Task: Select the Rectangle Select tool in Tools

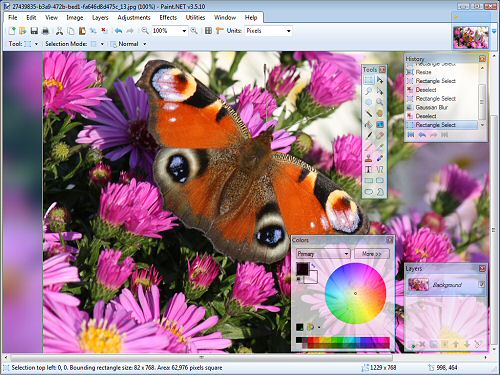Action: pyautogui.click(x=369, y=80)
